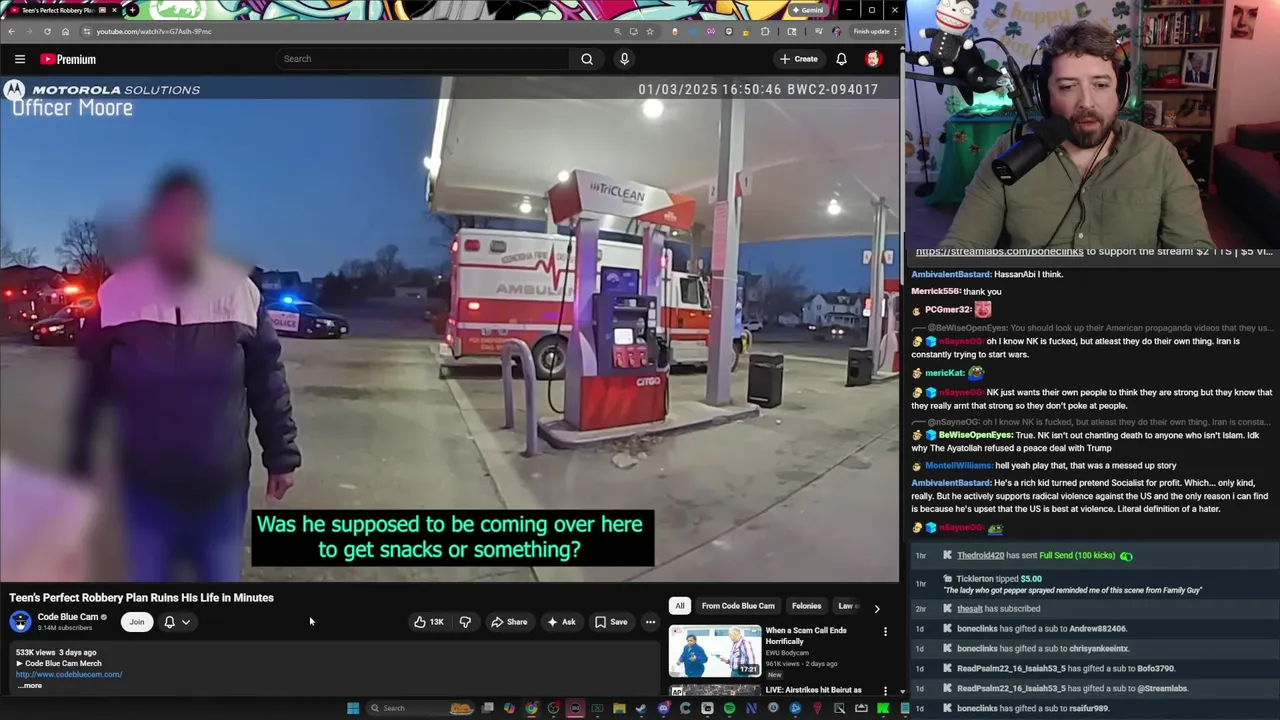Open Chrome from the taskbar
Viewport: 1280px width, 720px height.
pyautogui.click(x=531, y=708)
